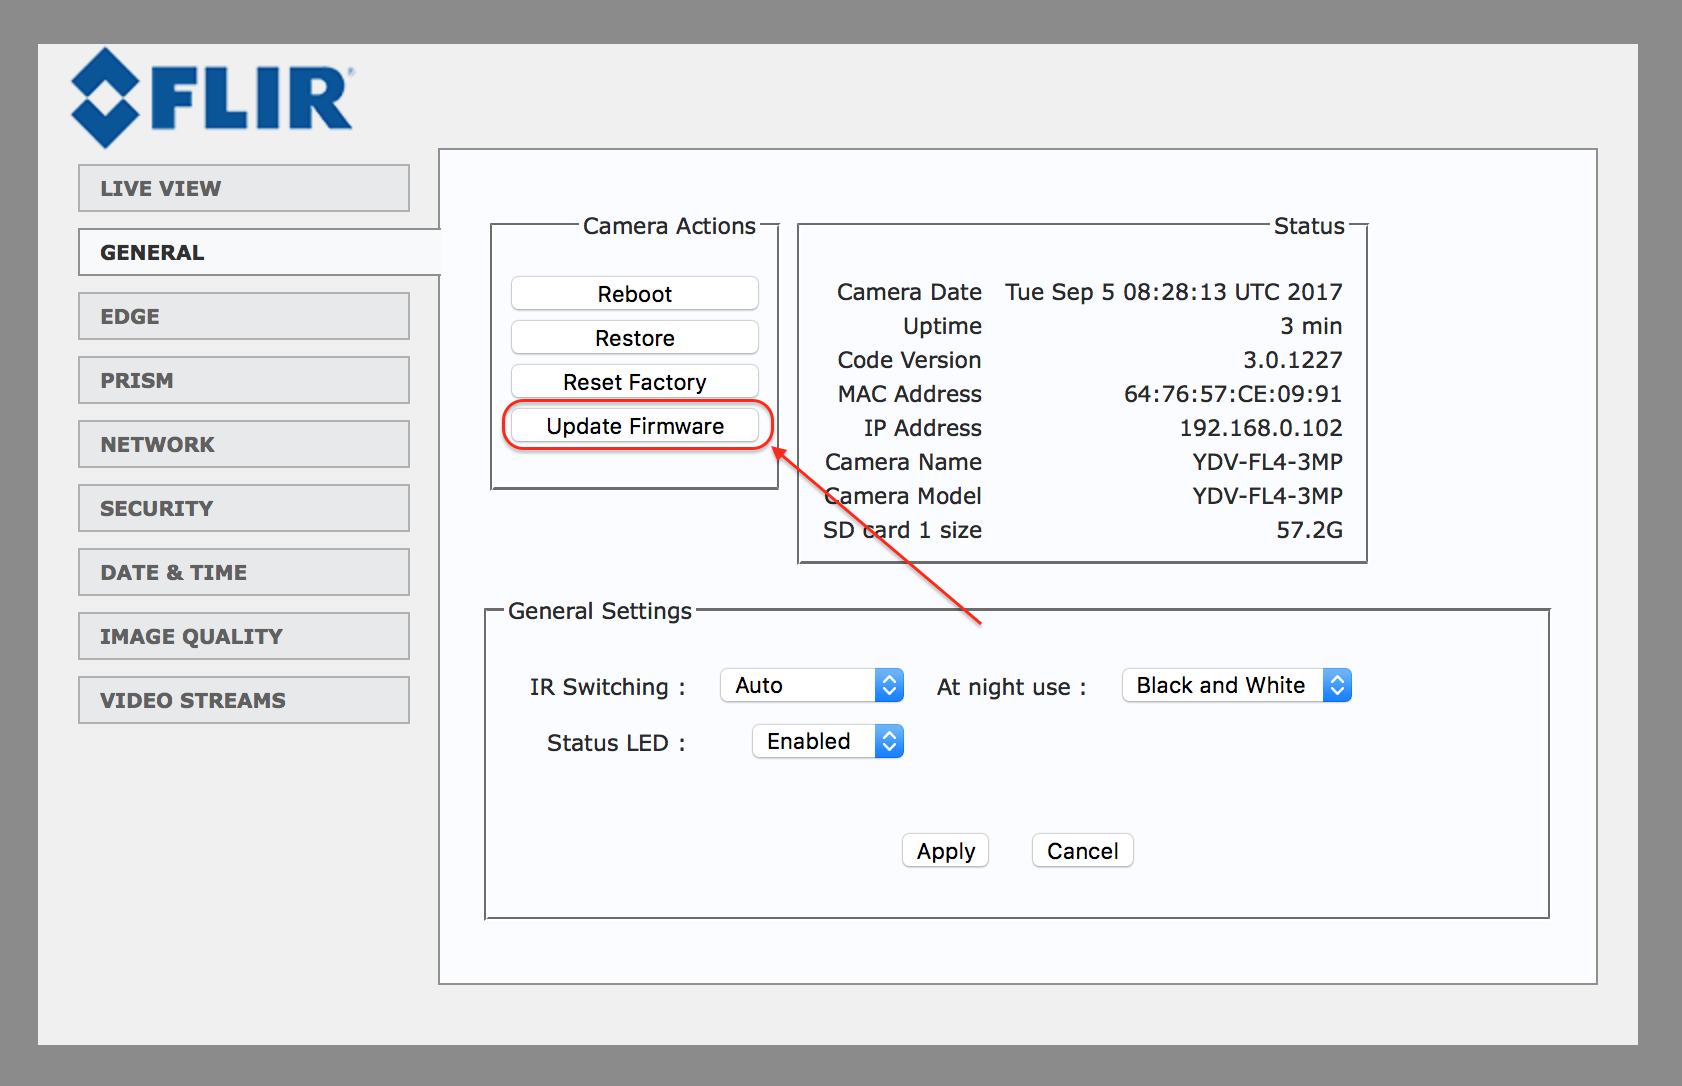Open the IR Switching Auto dropdown
The image size is (1682, 1086).
click(x=812, y=685)
